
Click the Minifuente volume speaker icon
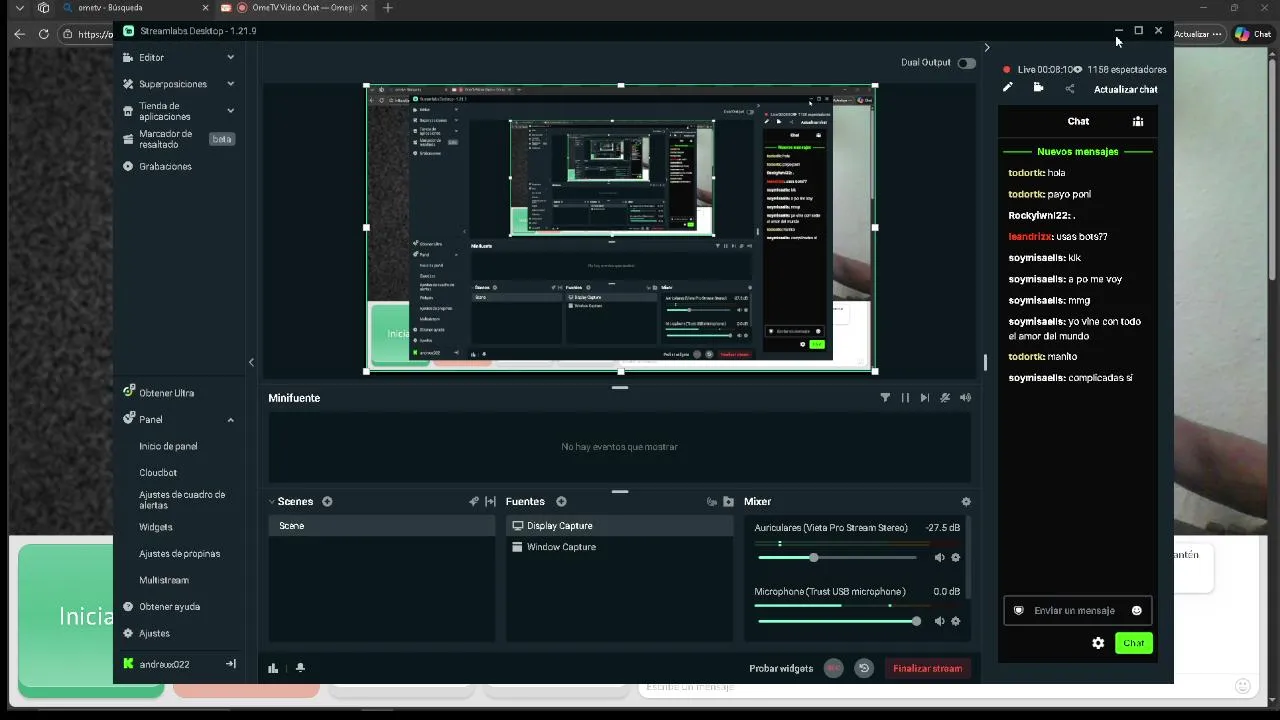pyautogui.click(x=965, y=398)
